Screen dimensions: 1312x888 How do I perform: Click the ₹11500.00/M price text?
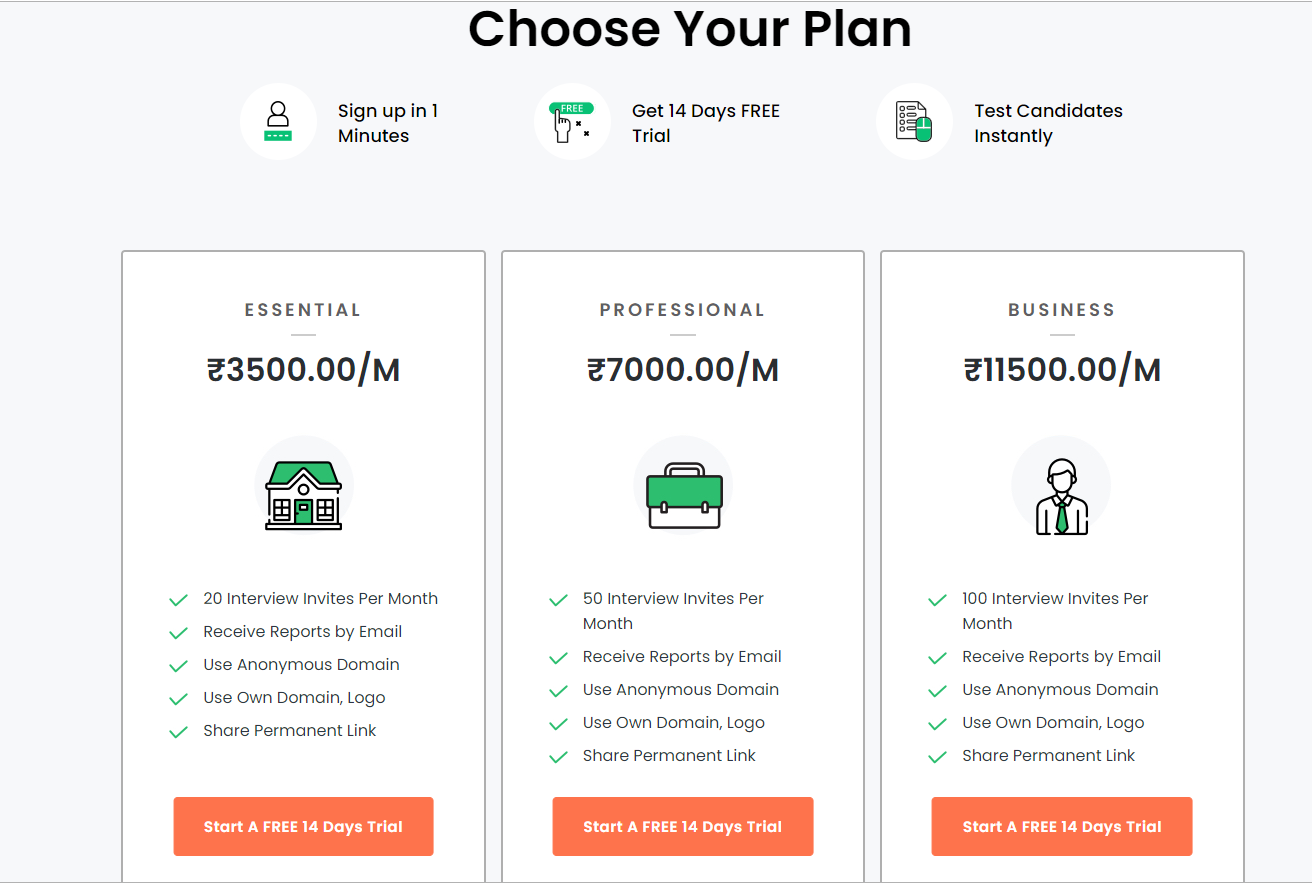[x=1061, y=370]
